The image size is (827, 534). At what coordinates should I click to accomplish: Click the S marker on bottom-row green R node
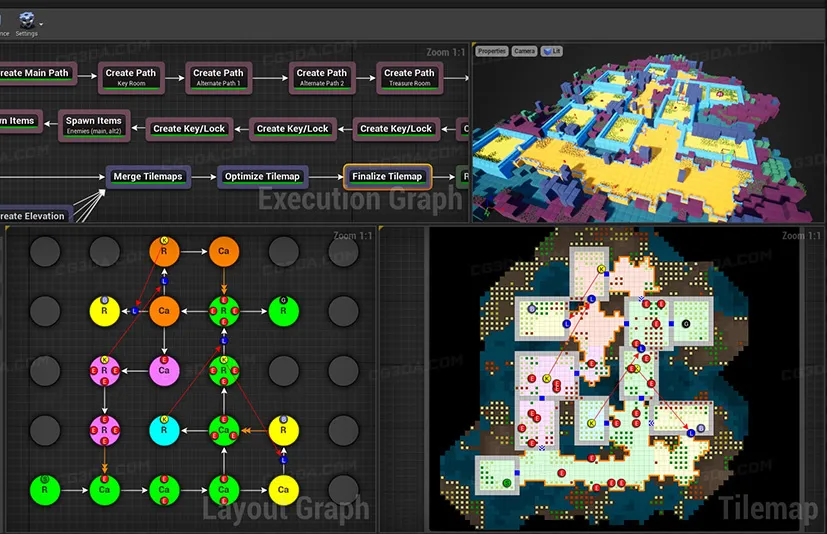point(45,480)
